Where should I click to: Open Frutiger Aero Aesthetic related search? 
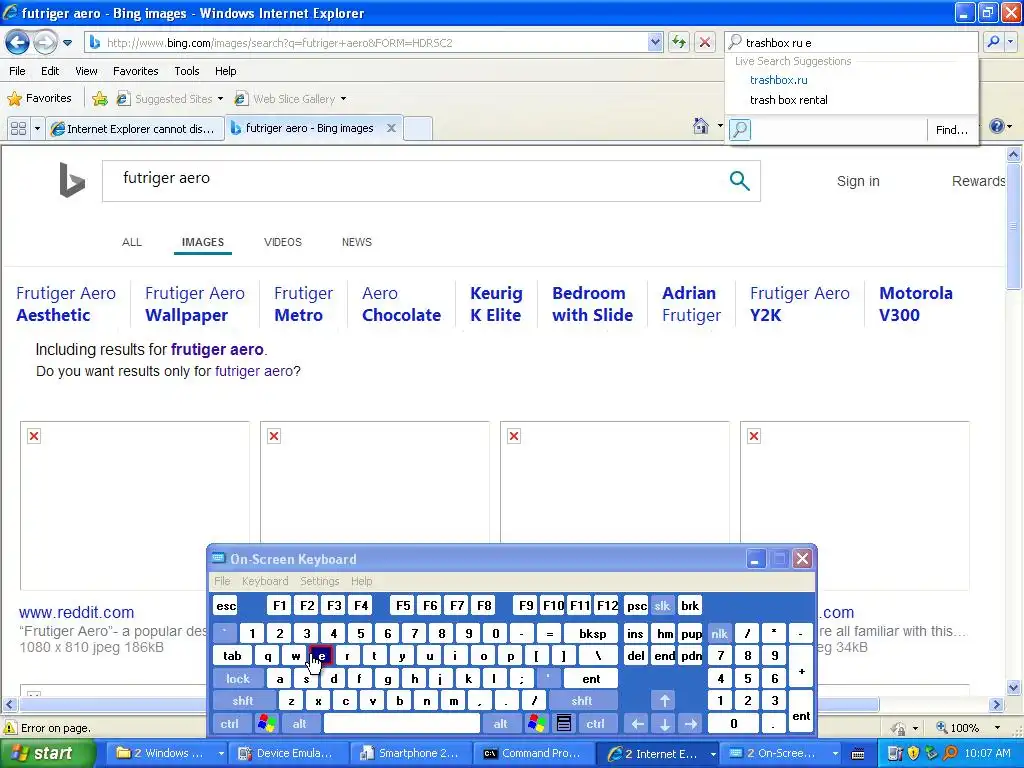click(x=65, y=304)
